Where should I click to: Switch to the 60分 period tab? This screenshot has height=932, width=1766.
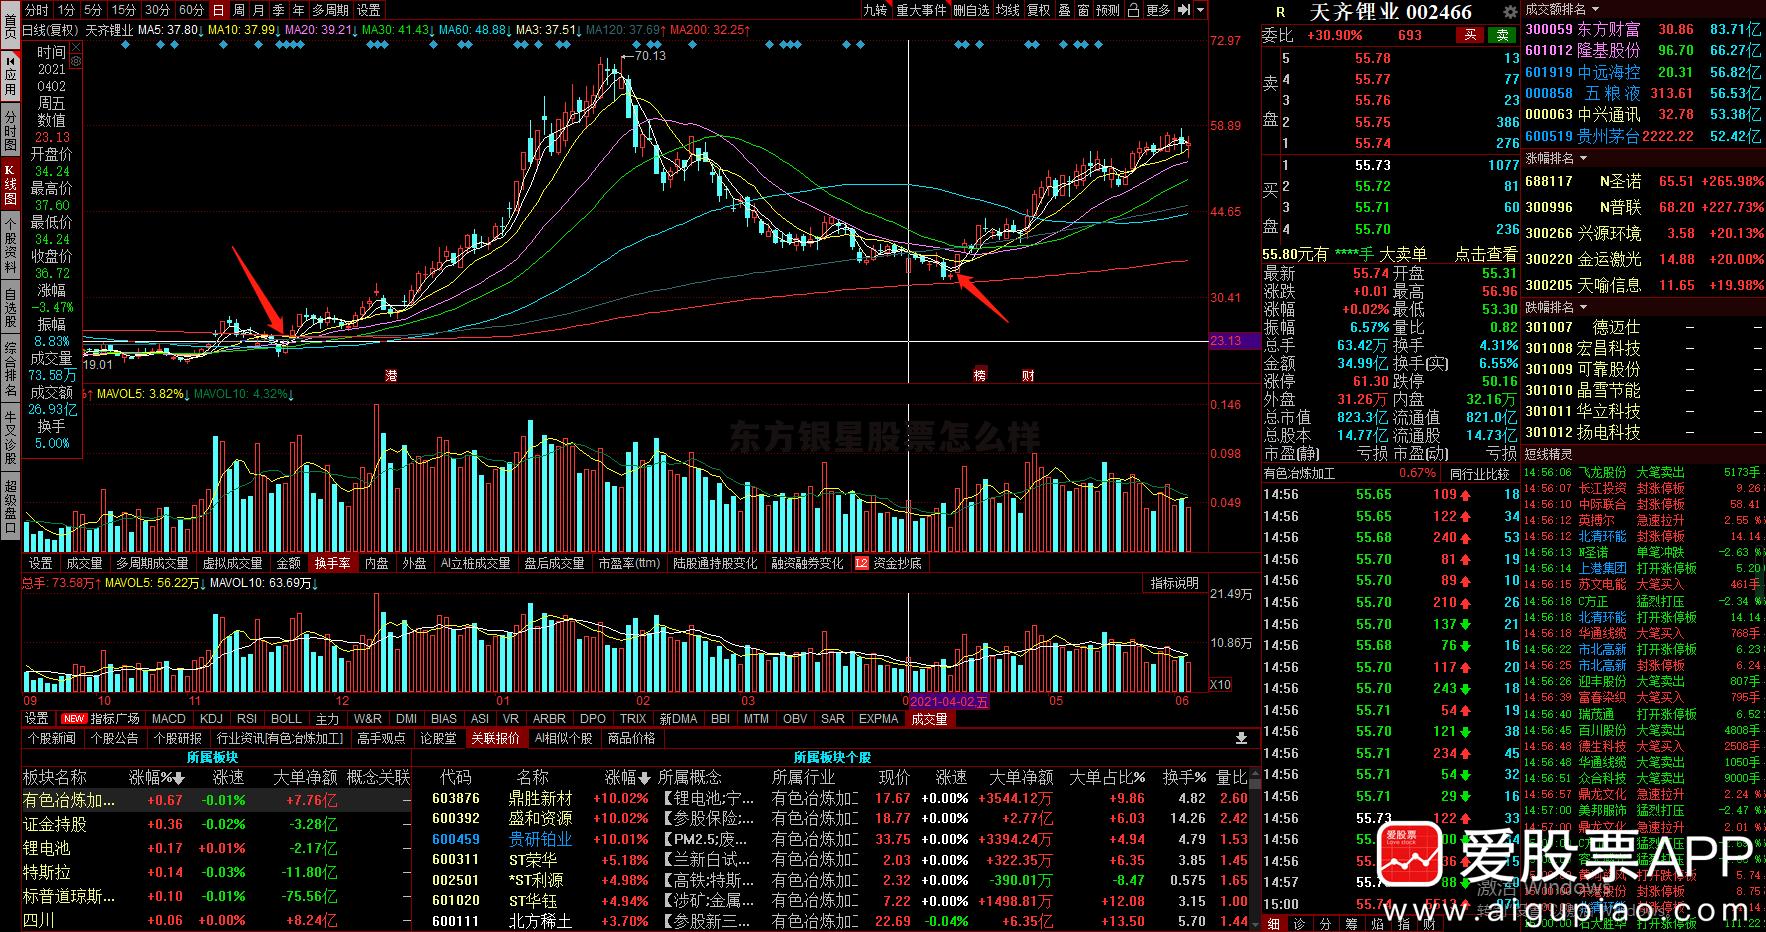pos(191,10)
